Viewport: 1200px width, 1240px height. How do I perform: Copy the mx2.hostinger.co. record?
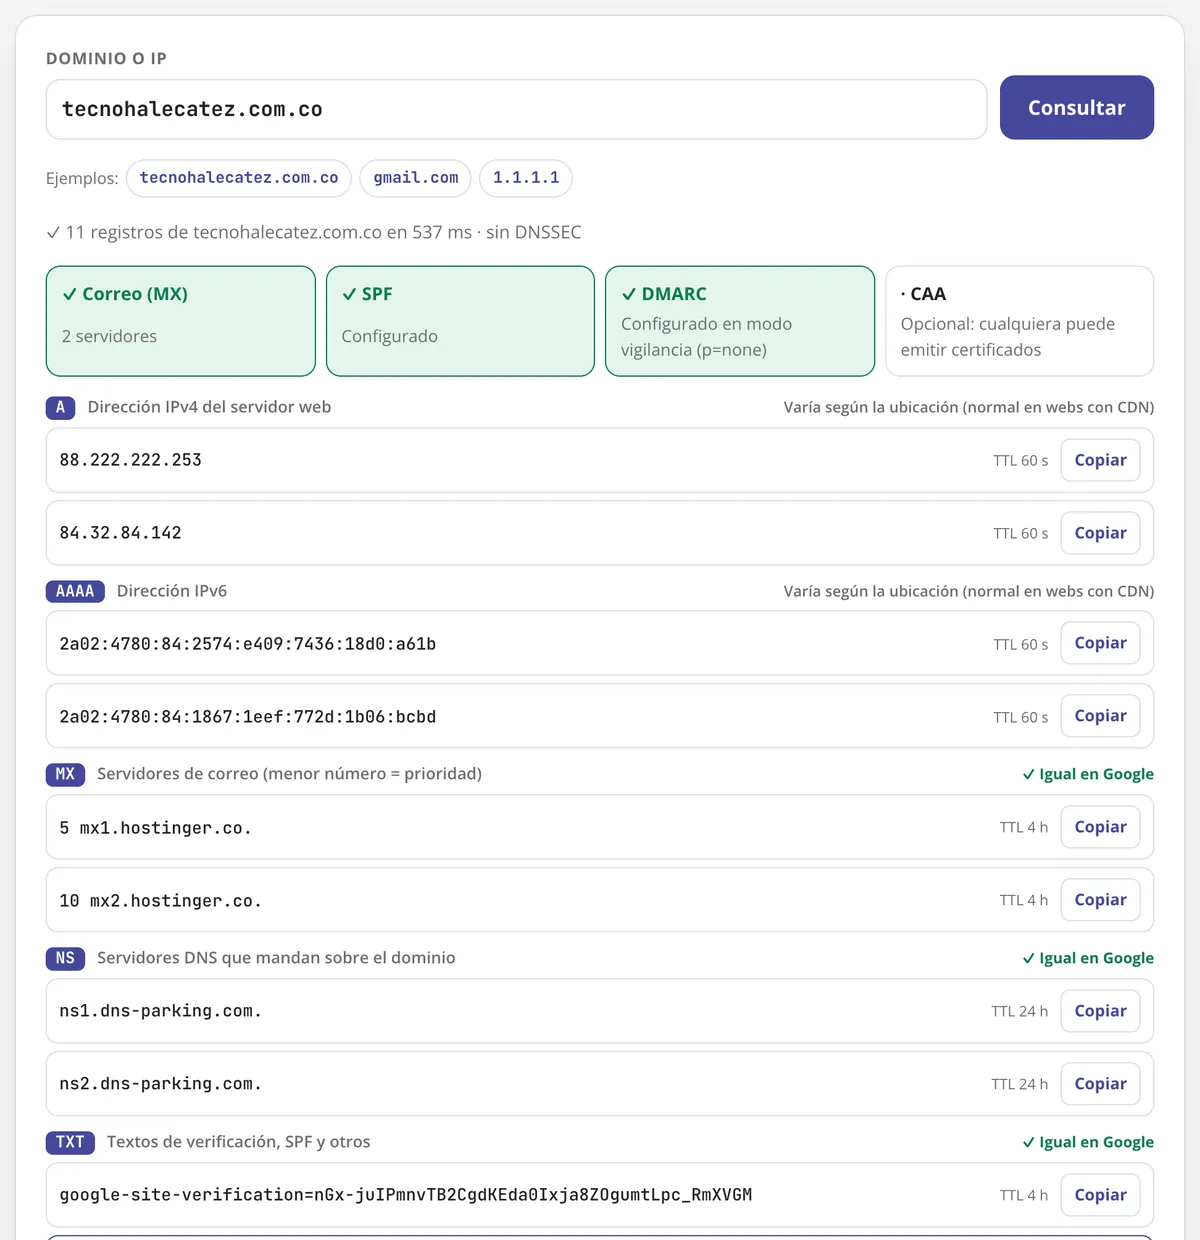click(x=1100, y=900)
